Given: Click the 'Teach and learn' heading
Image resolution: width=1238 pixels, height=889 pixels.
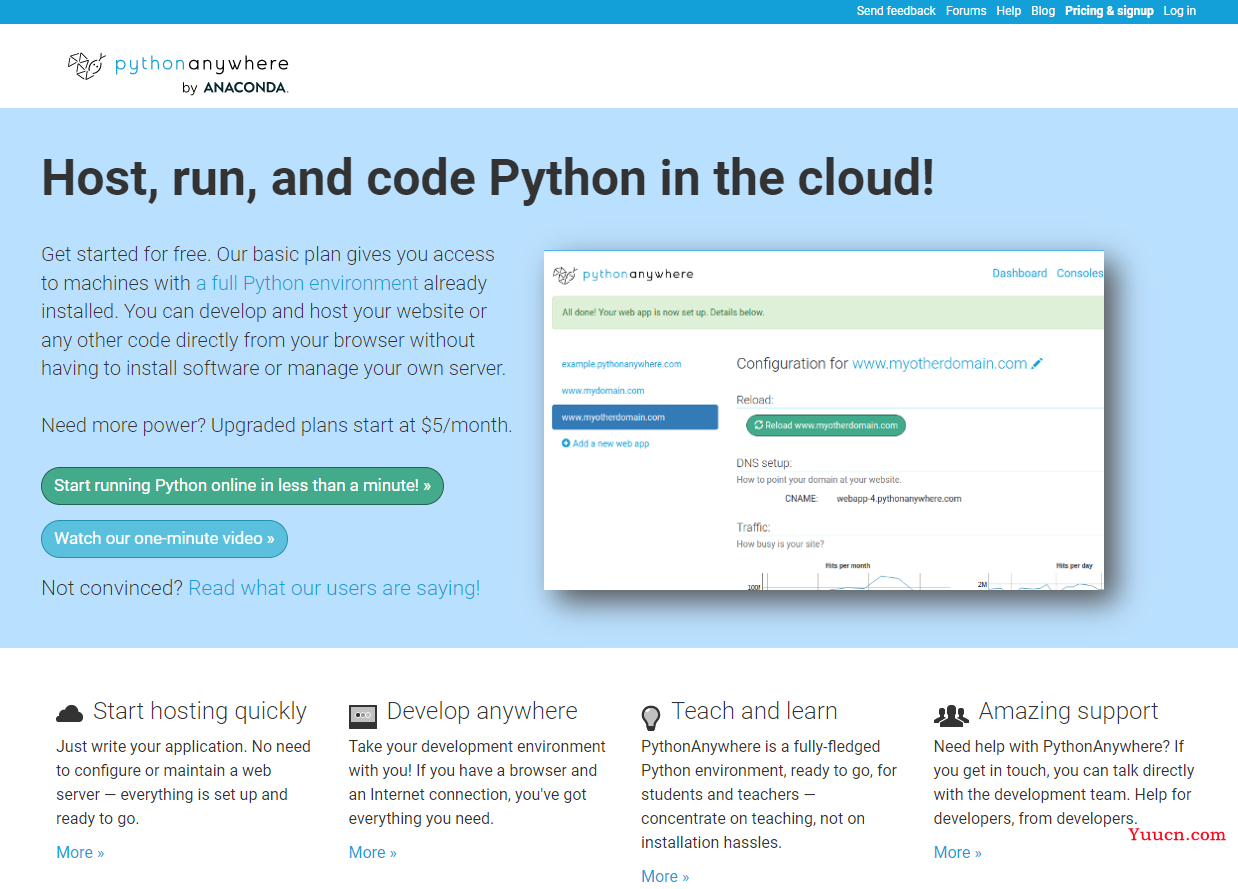Looking at the screenshot, I should [754, 711].
